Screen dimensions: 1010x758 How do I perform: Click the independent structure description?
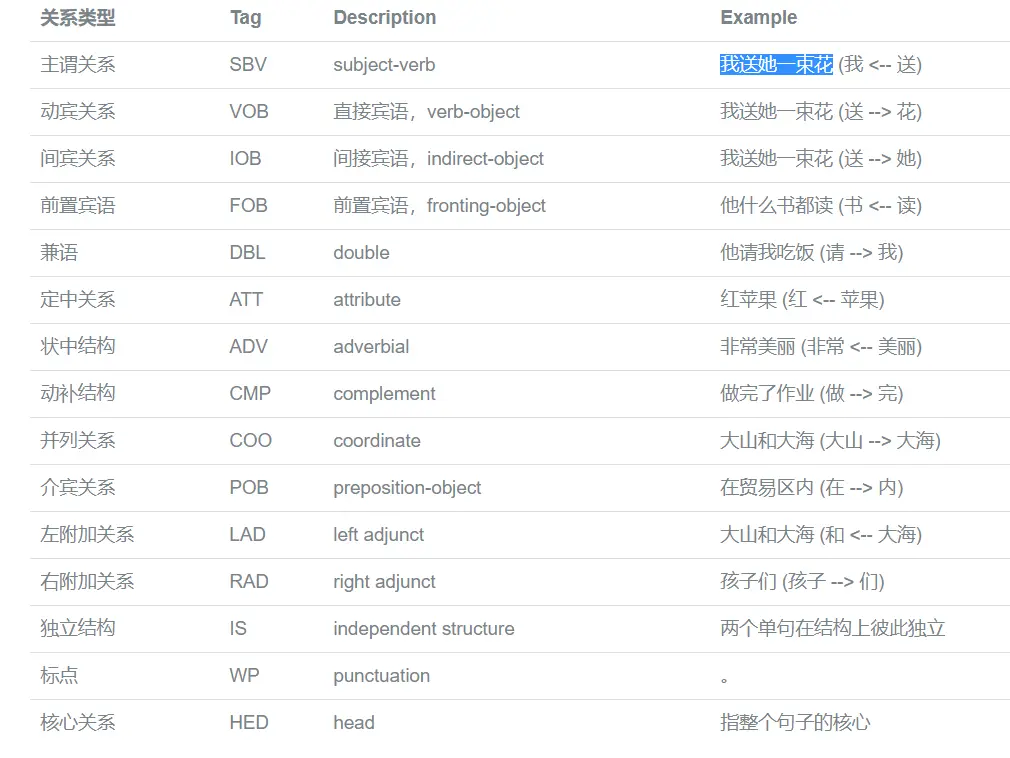[x=424, y=629]
